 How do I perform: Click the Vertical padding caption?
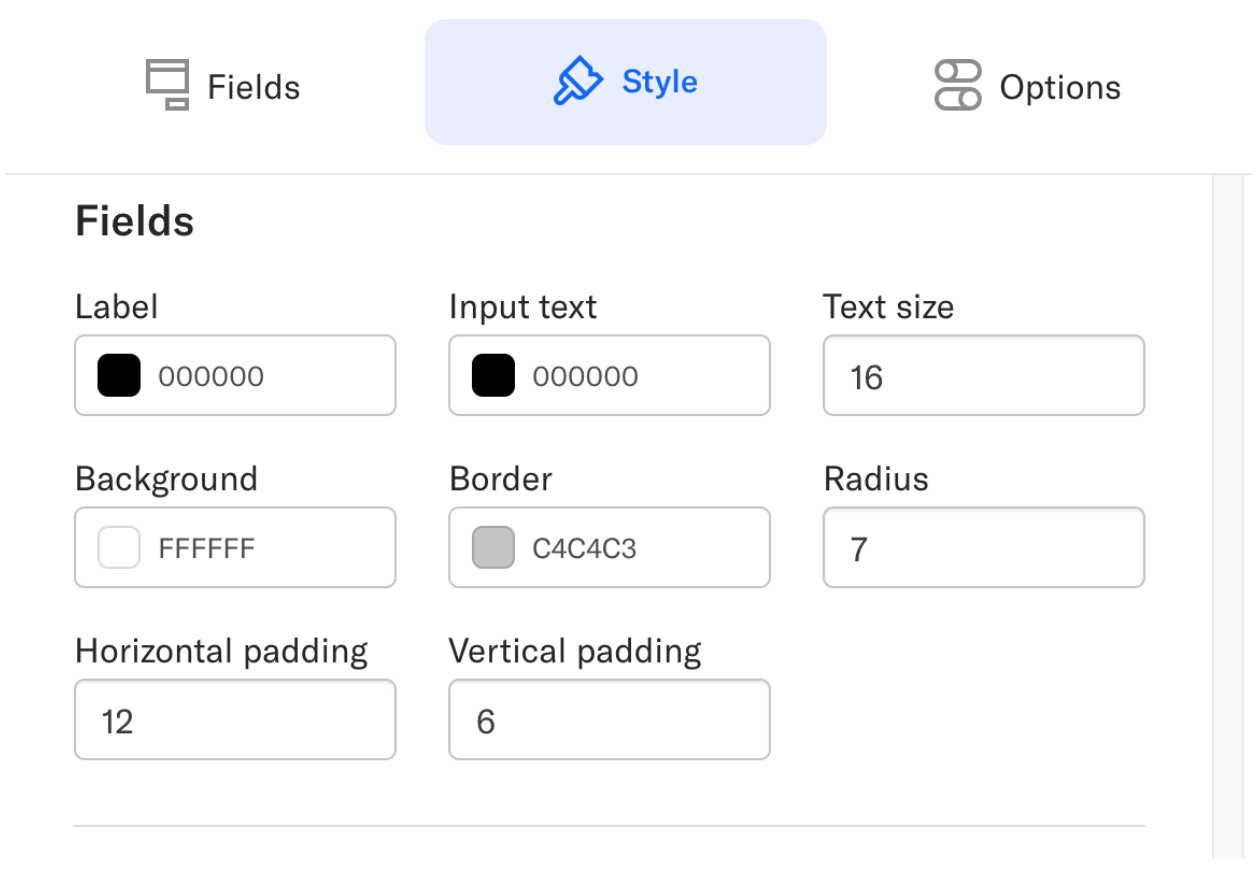[575, 652]
